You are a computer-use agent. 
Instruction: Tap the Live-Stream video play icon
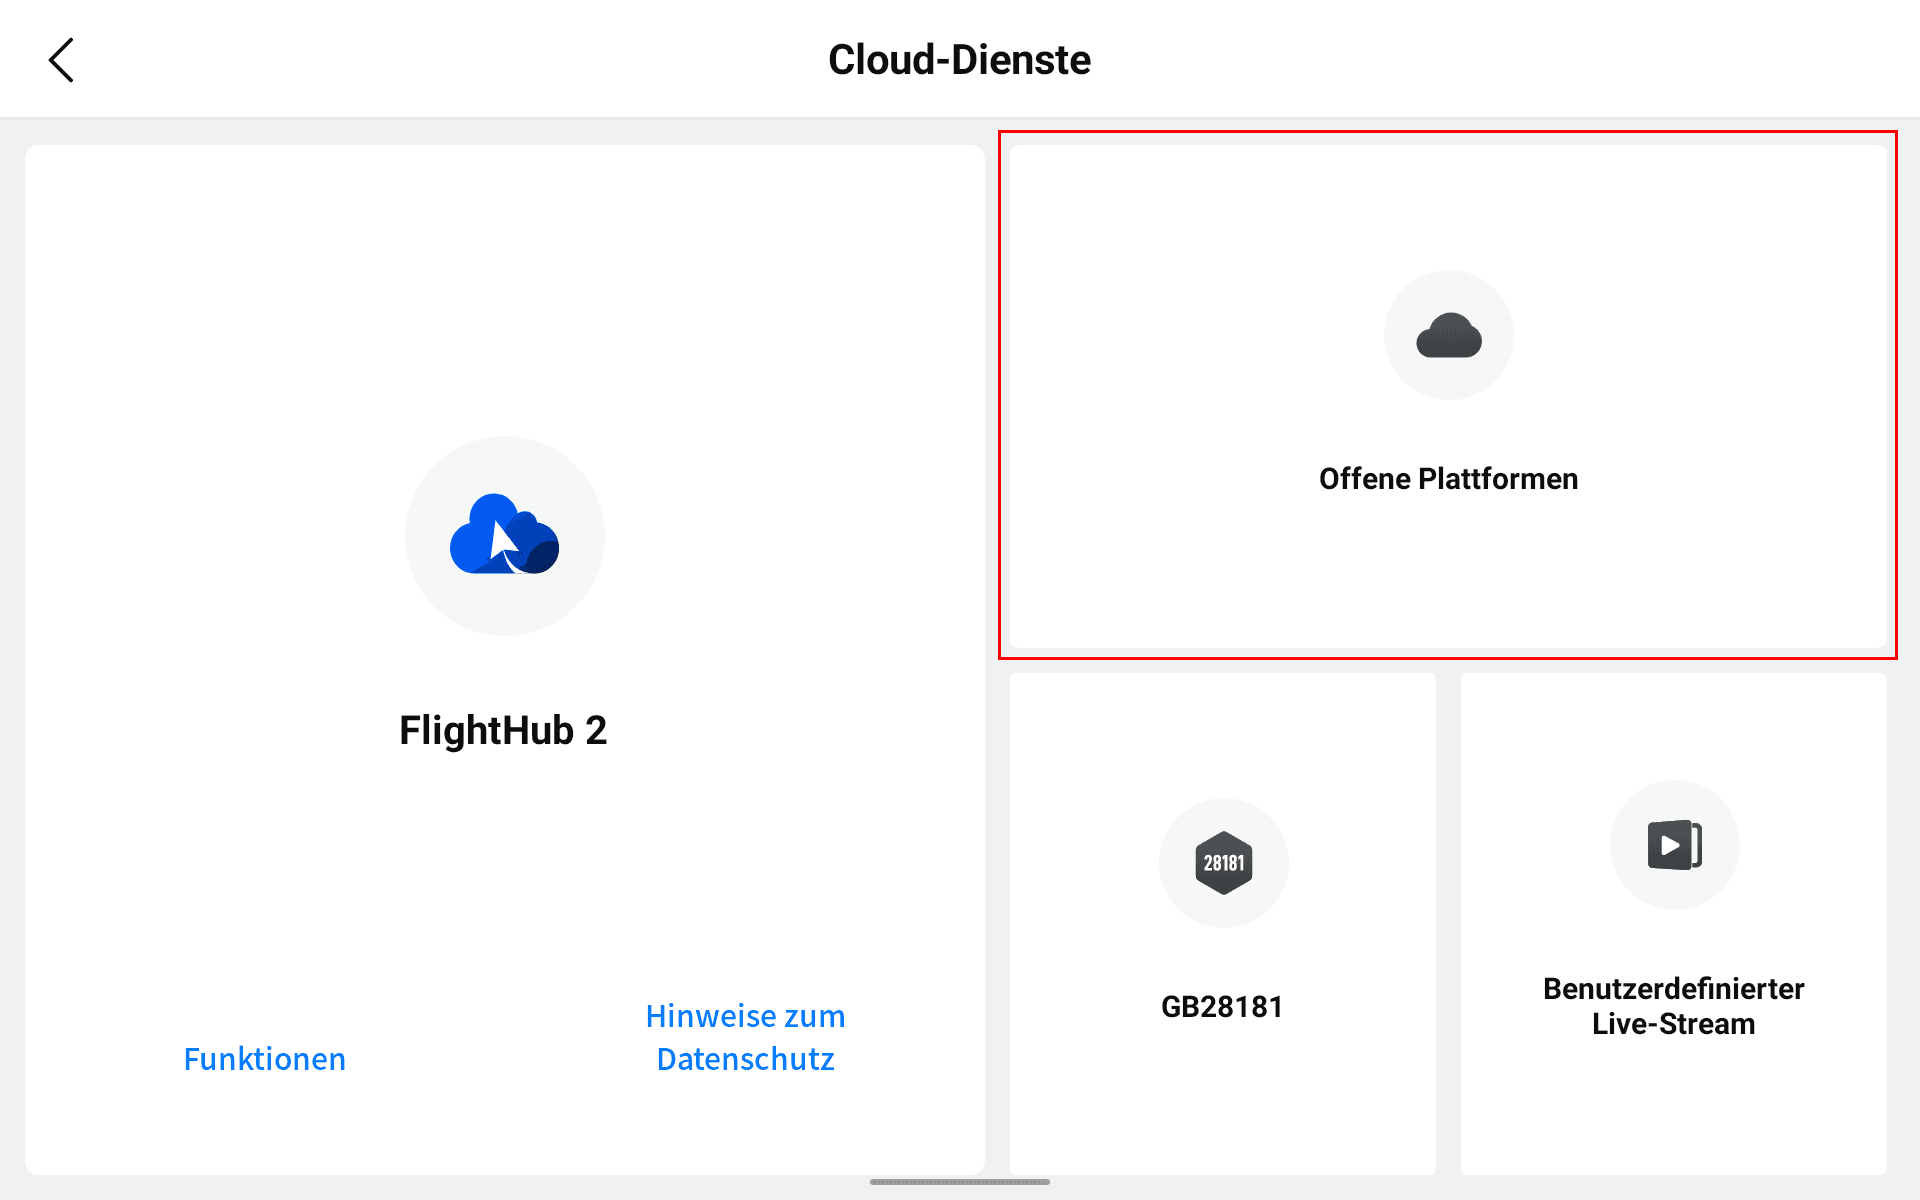(x=1673, y=845)
